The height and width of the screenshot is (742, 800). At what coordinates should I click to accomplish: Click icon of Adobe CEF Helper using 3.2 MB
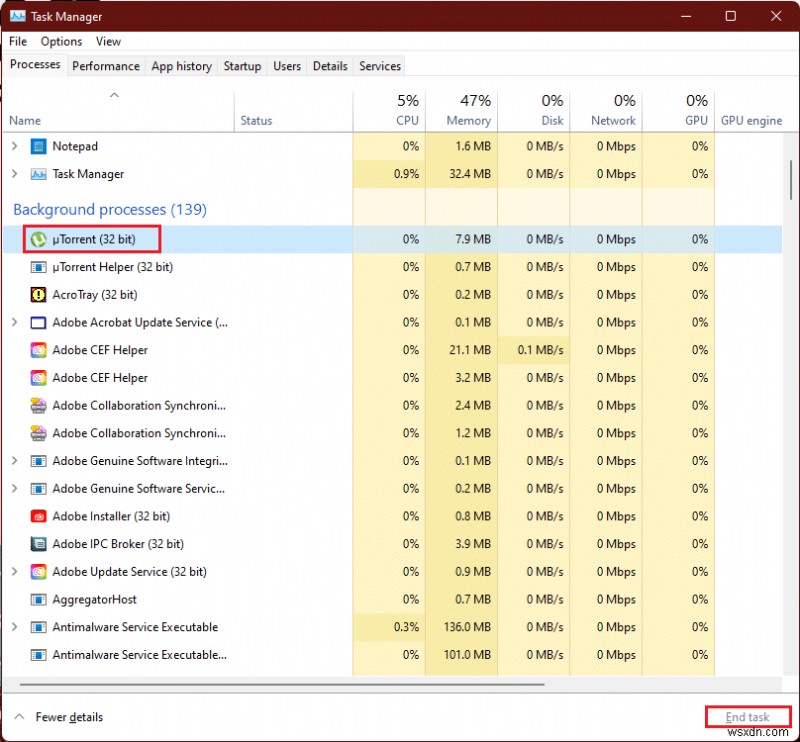coord(38,378)
